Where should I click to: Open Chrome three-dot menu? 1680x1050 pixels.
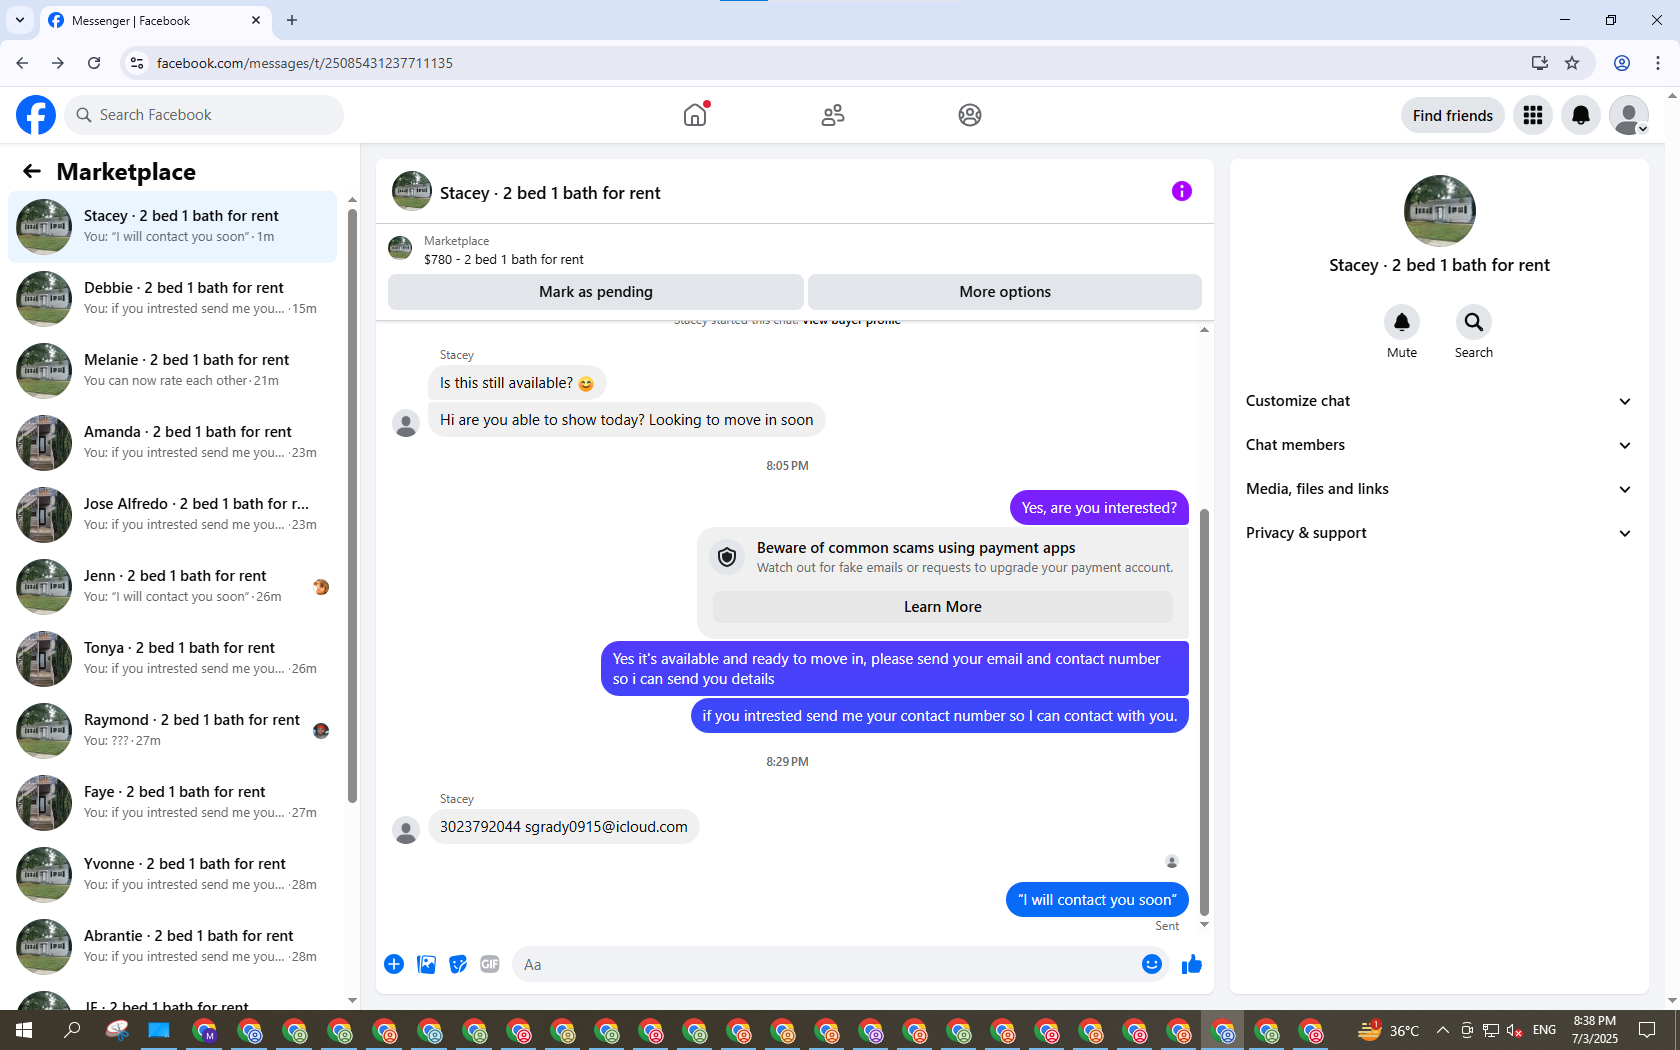click(x=1658, y=63)
